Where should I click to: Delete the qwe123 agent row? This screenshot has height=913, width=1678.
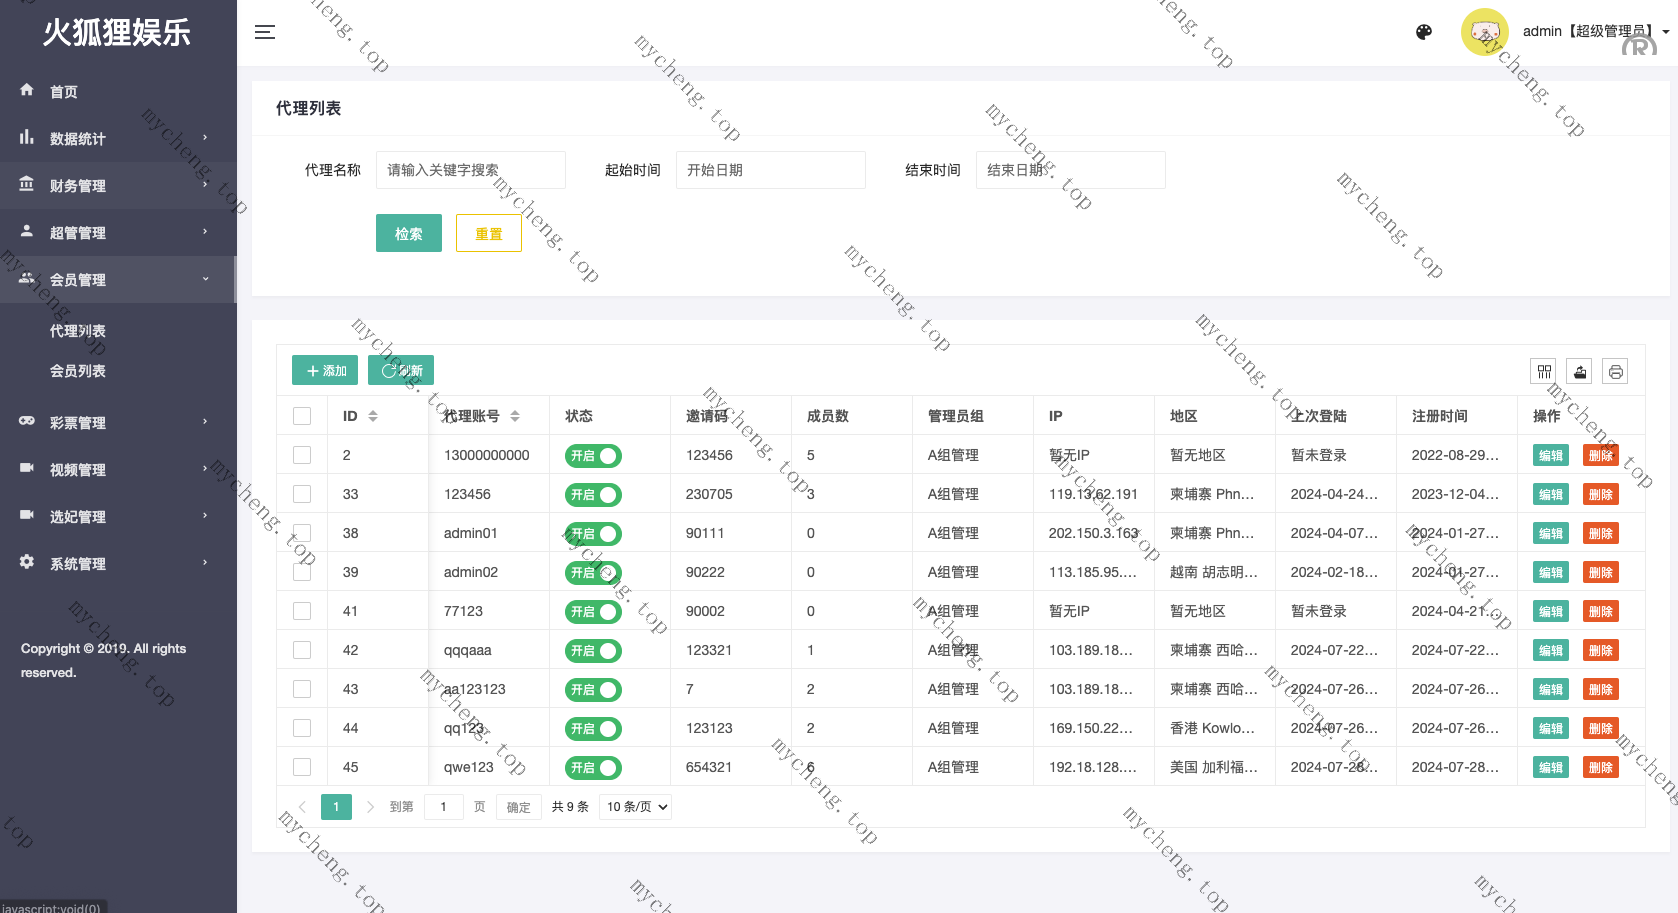(x=1600, y=768)
